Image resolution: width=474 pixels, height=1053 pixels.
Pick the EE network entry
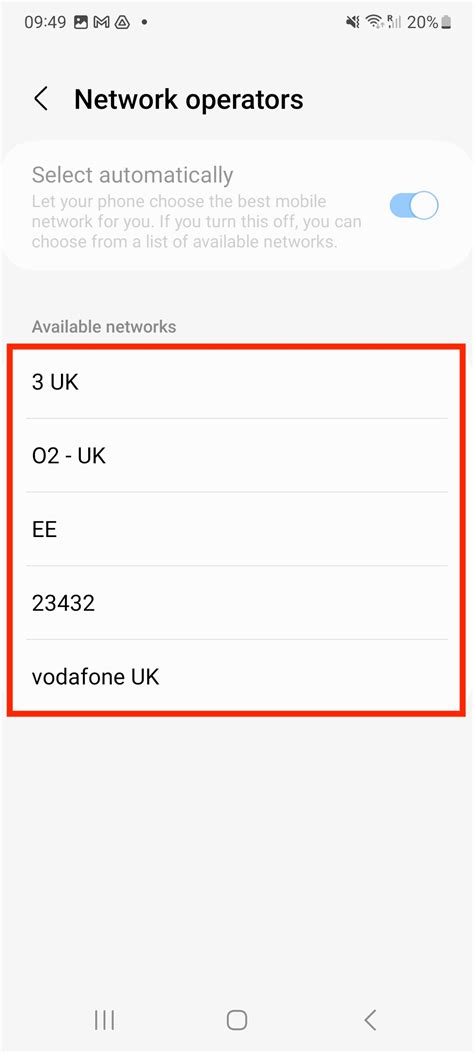[236, 529]
